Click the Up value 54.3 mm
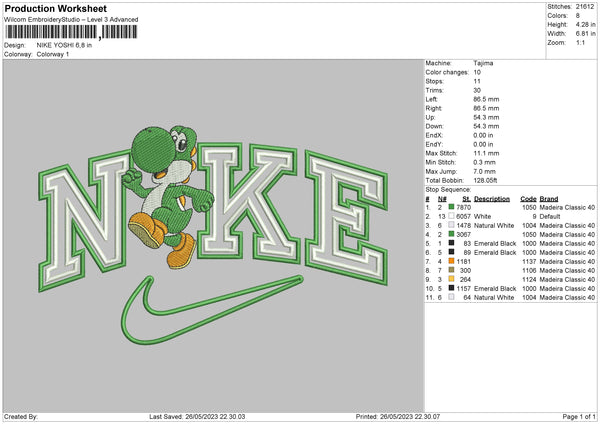 pyautogui.click(x=486, y=117)
